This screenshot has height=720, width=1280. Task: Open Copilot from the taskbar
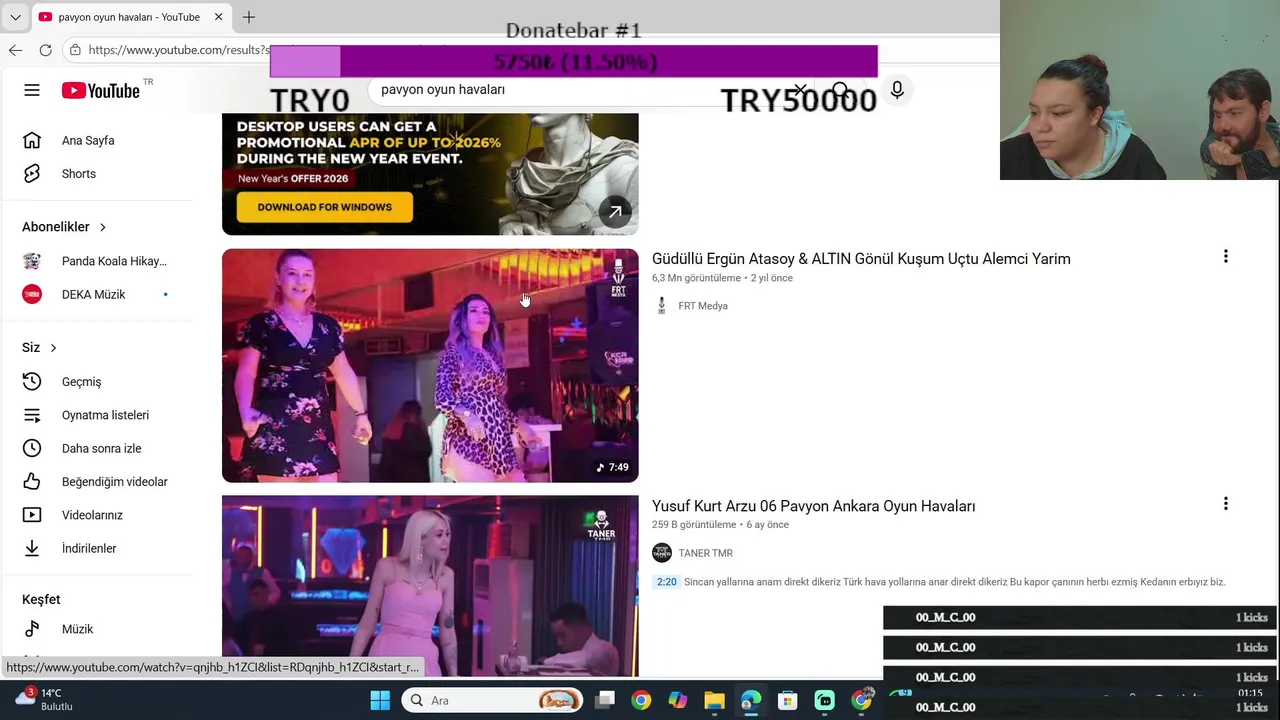pos(678,701)
